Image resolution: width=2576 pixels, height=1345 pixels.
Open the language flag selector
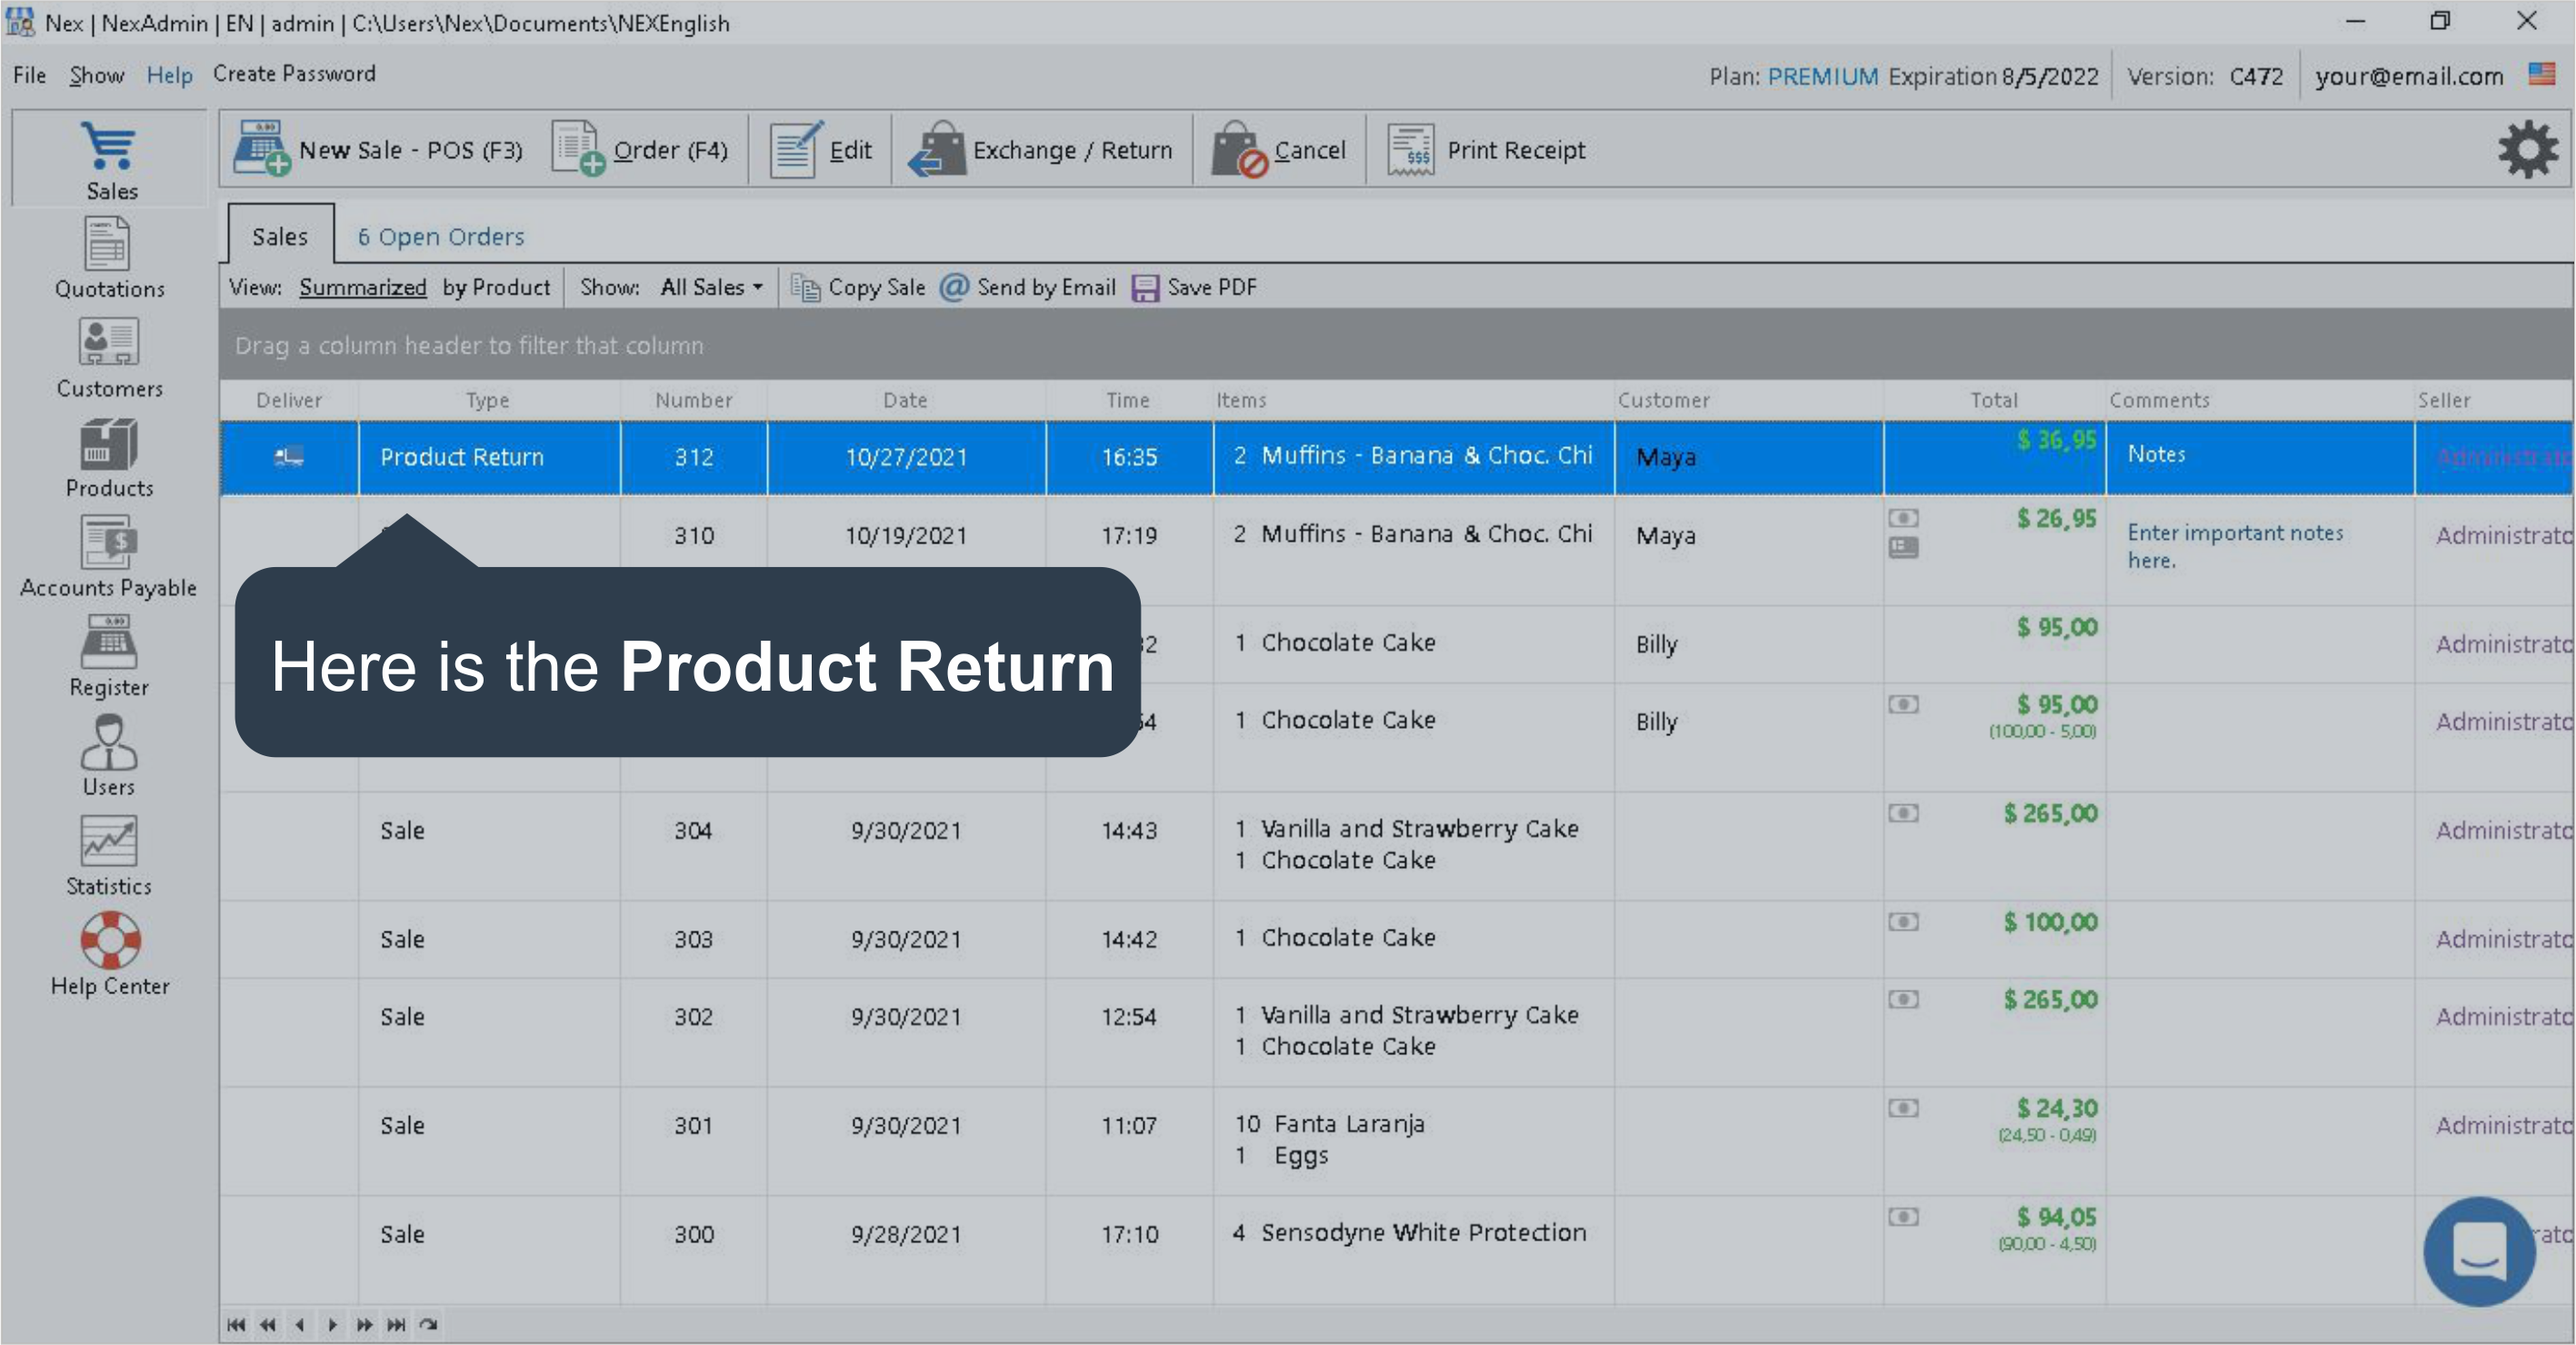2541,74
